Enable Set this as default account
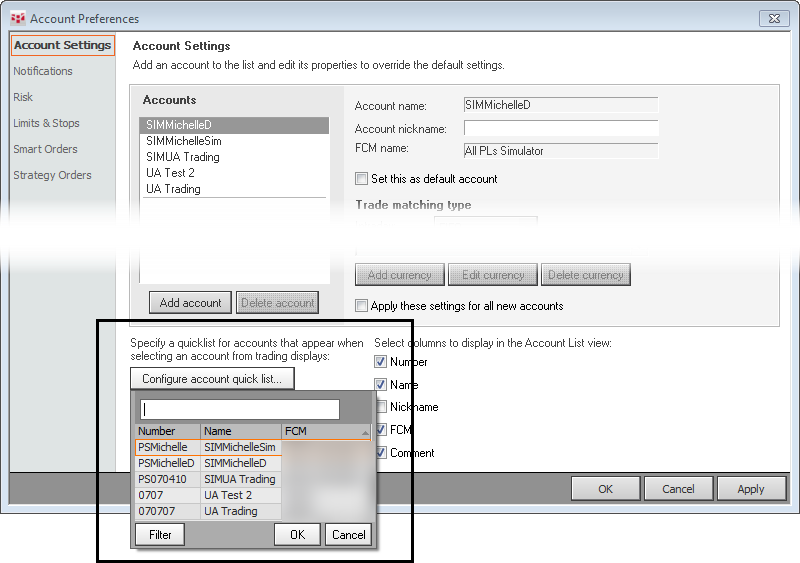The height and width of the screenshot is (563, 800). point(362,179)
